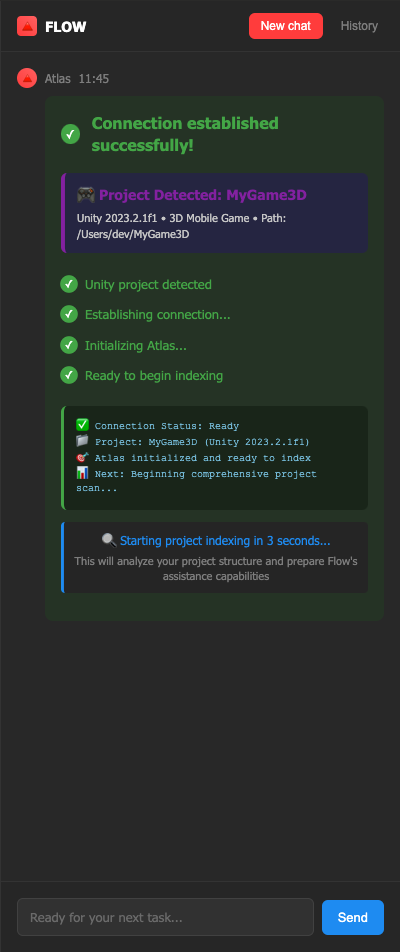The width and height of the screenshot is (400, 952).
Task: Click checkmark beside Ready to begin indexing
Action: (x=69, y=375)
